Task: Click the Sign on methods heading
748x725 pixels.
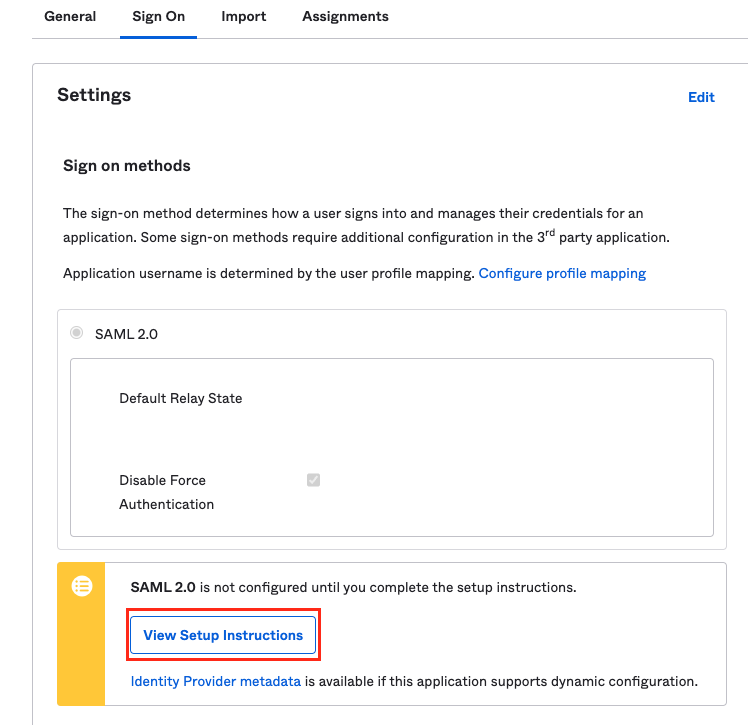Action: click(x=126, y=165)
